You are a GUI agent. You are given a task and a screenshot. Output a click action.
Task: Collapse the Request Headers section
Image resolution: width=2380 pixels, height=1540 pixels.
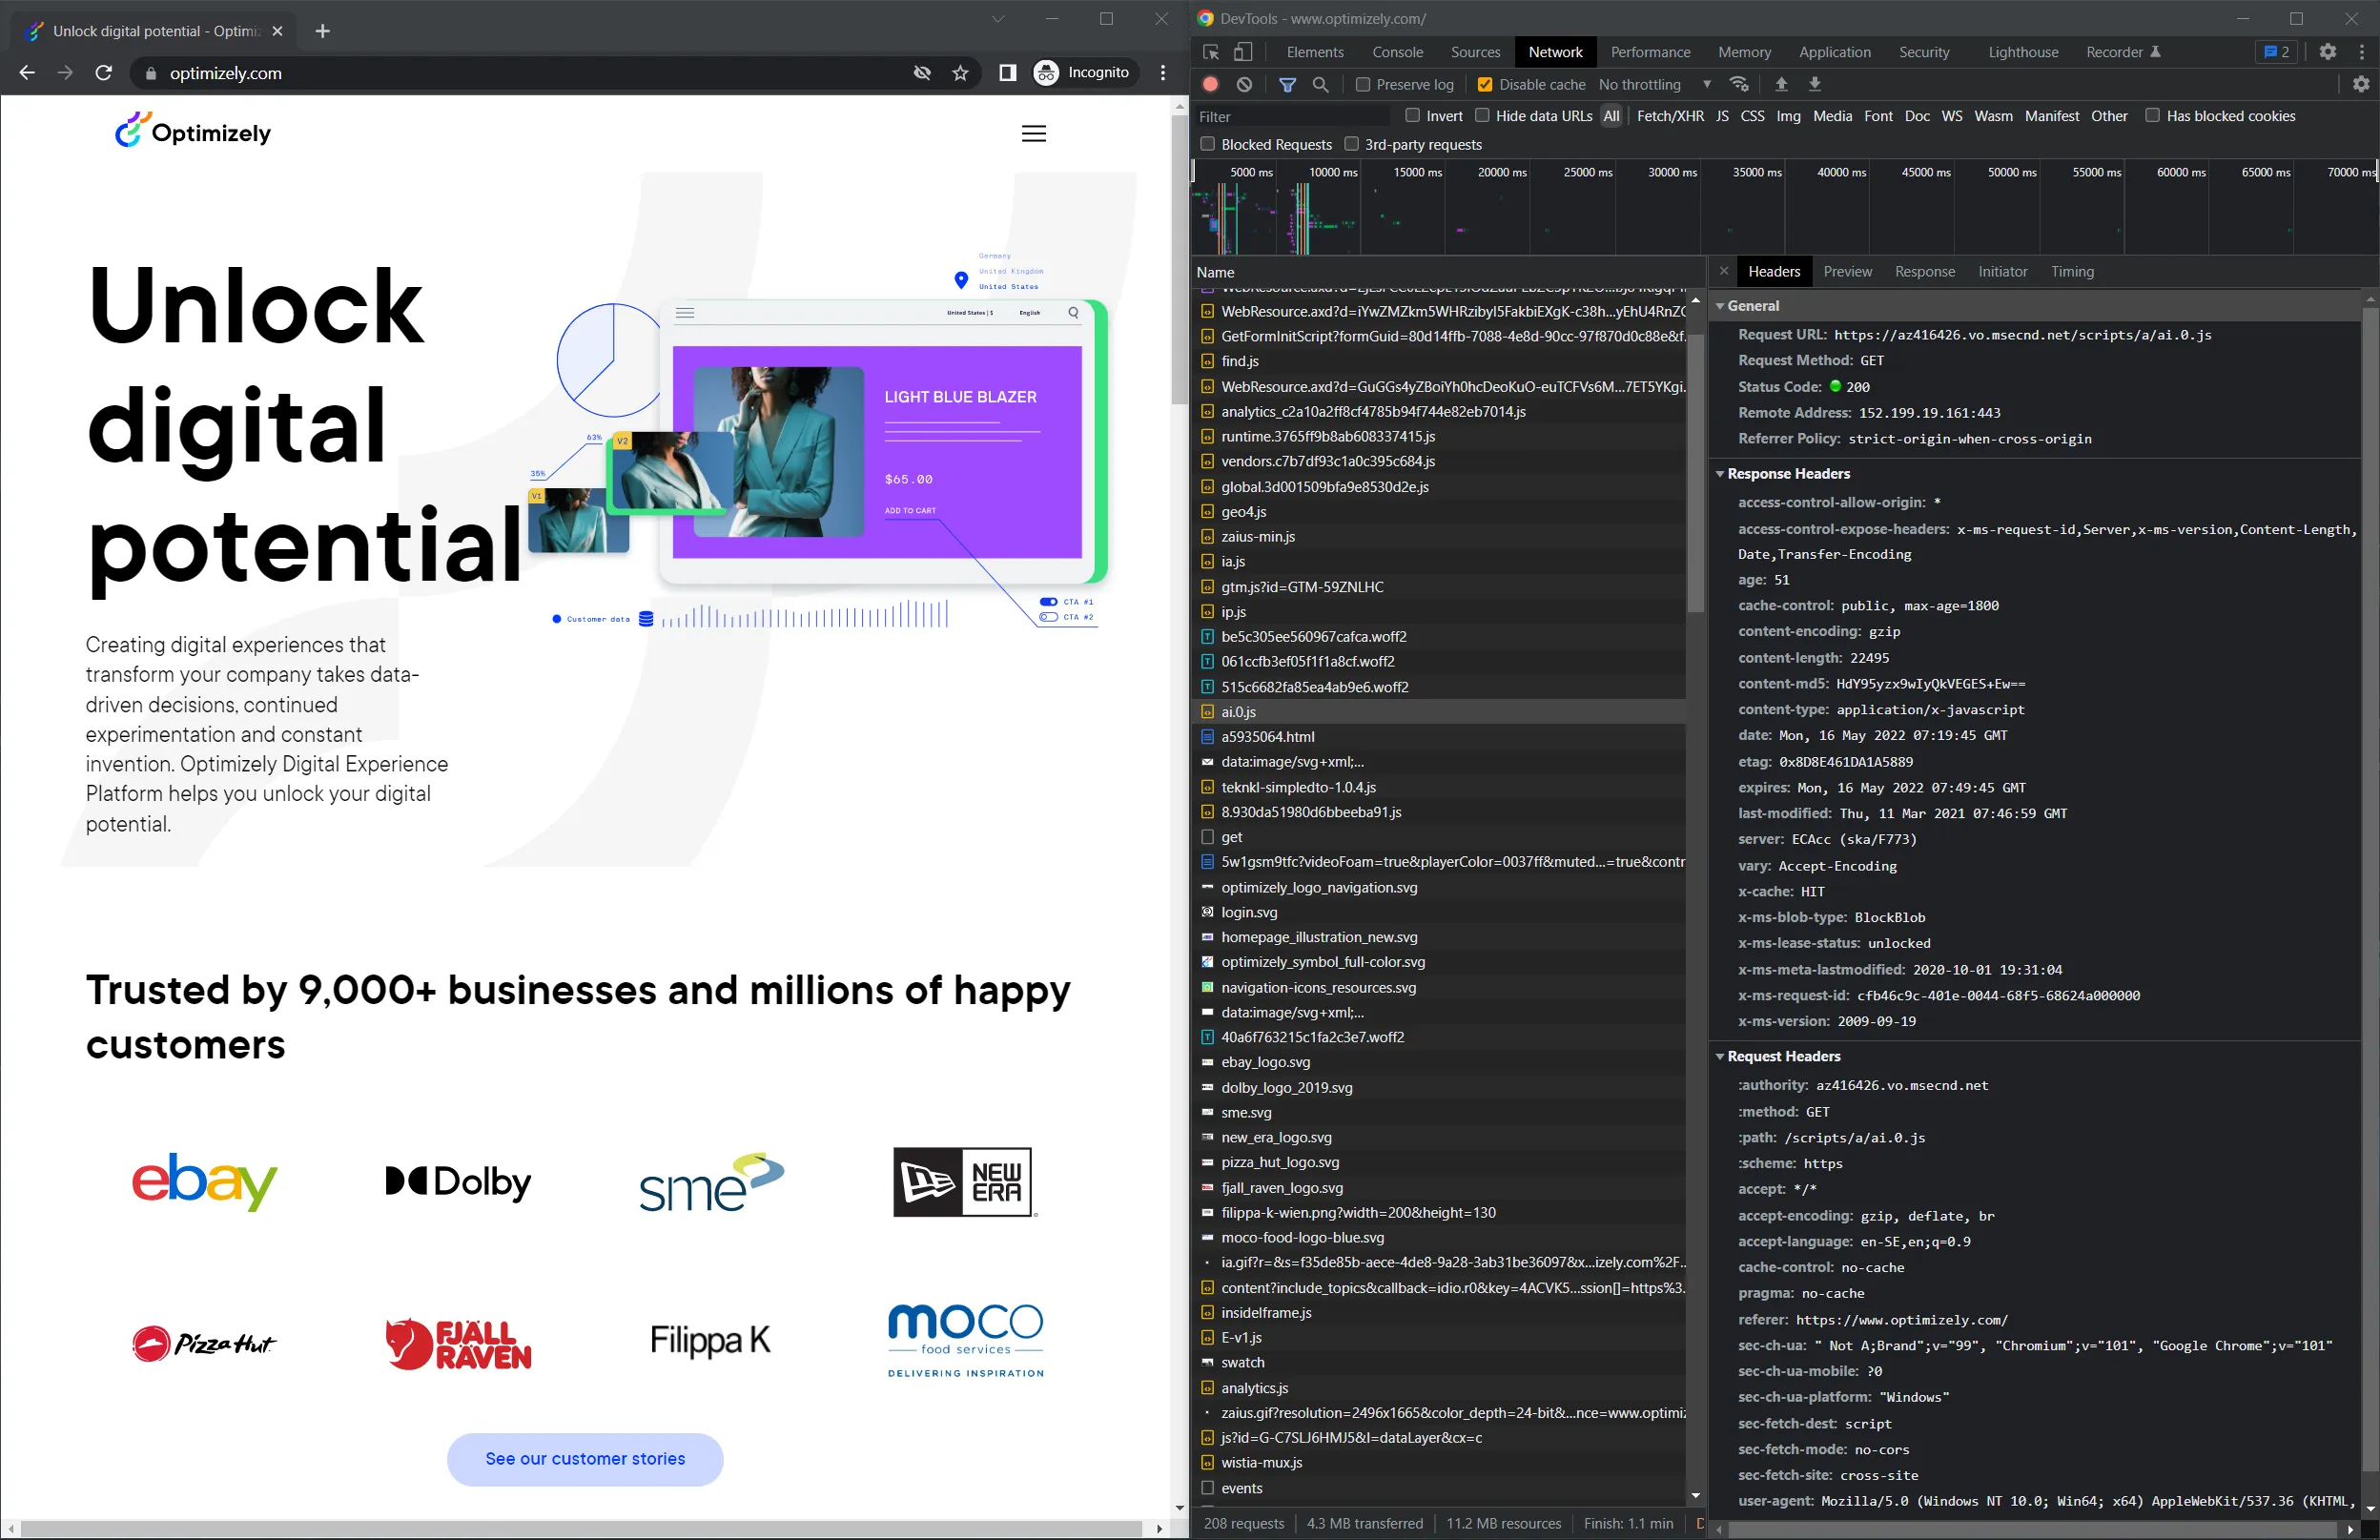[1720, 1056]
